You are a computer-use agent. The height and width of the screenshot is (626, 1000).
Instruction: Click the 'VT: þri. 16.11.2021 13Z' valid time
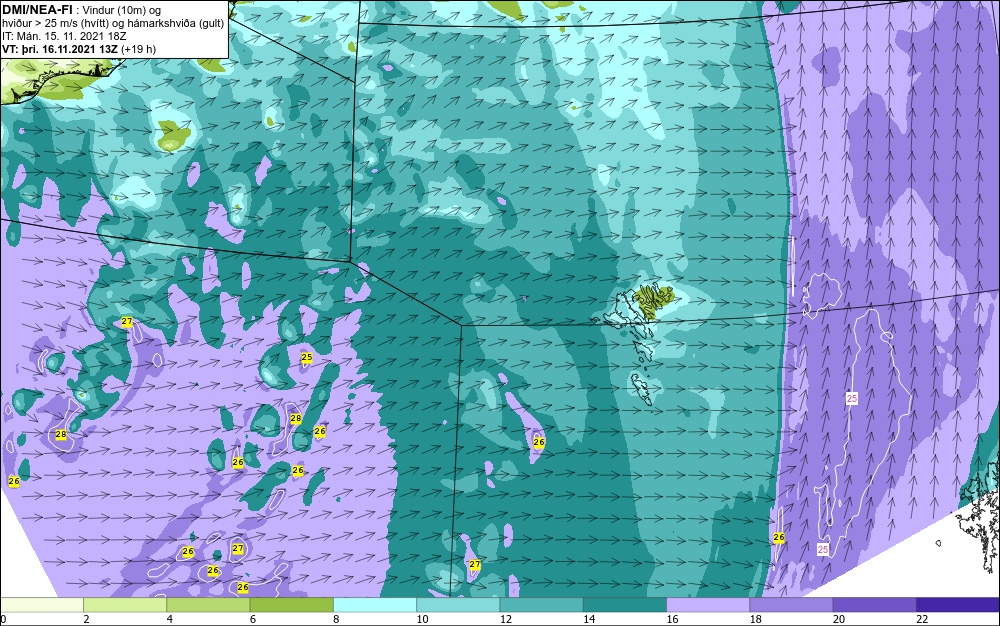[60, 49]
